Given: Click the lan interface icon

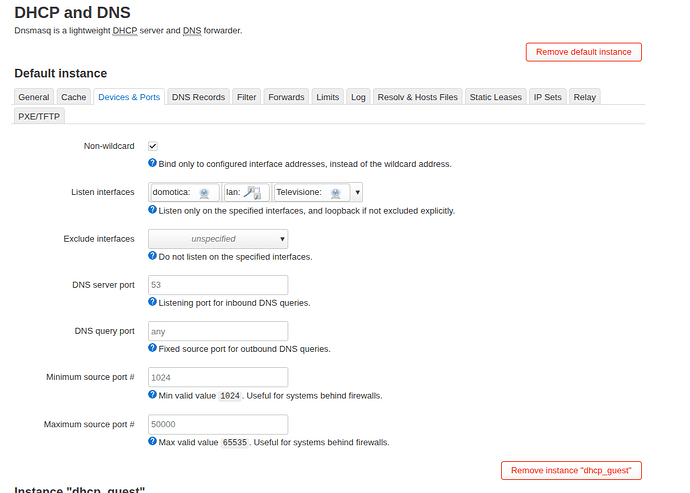Looking at the screenshot, I should coord(253,192).
